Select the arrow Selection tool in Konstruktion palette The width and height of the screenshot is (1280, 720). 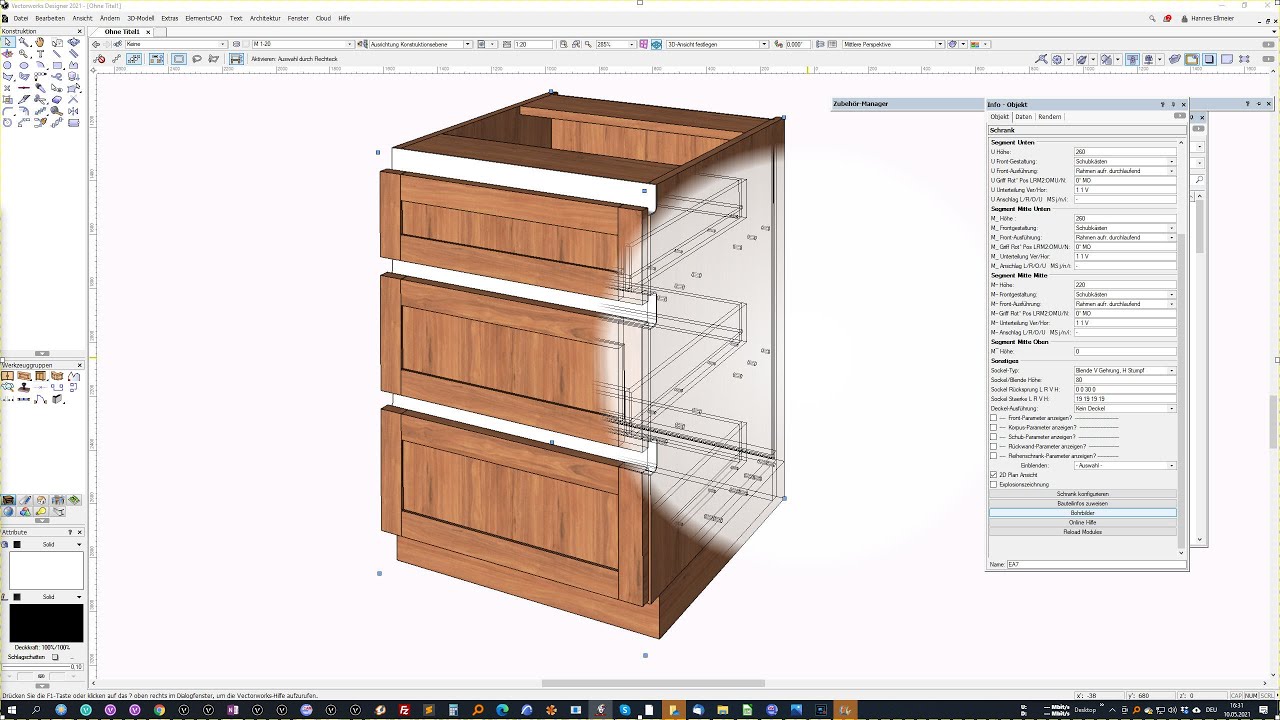pos(8,42)
